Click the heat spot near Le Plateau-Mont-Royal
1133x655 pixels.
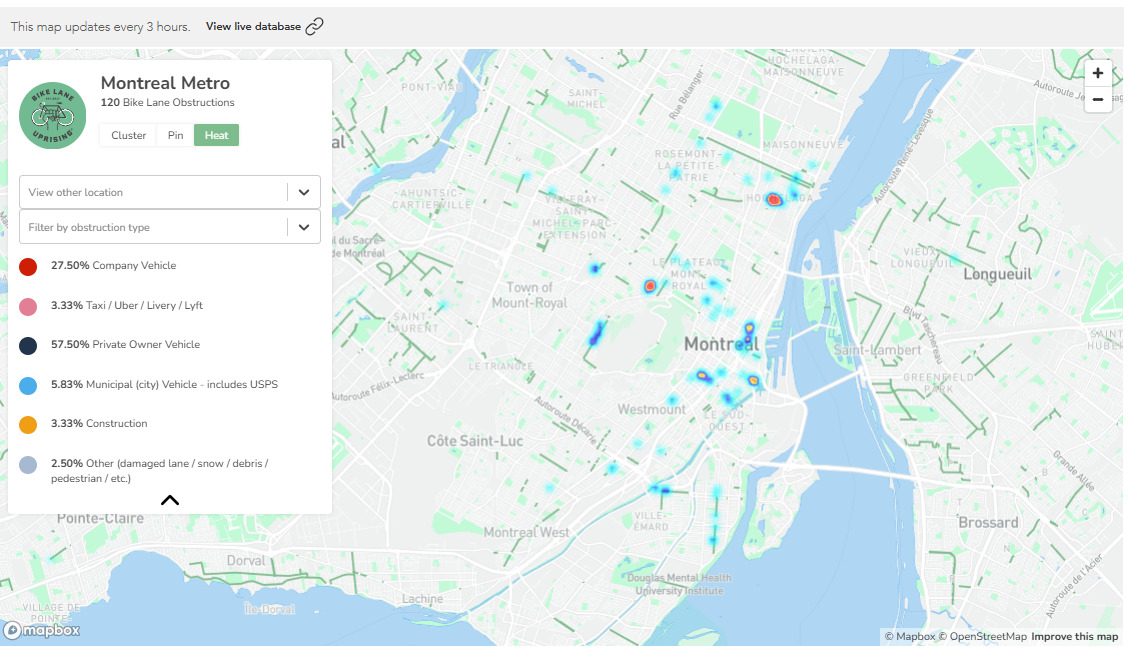(x=650, y=286)
